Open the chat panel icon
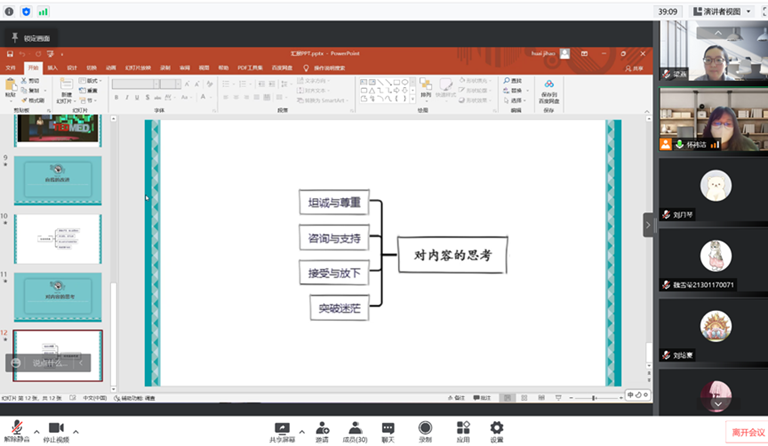This screenshot has width=768, height=446. tap(388, 428)
